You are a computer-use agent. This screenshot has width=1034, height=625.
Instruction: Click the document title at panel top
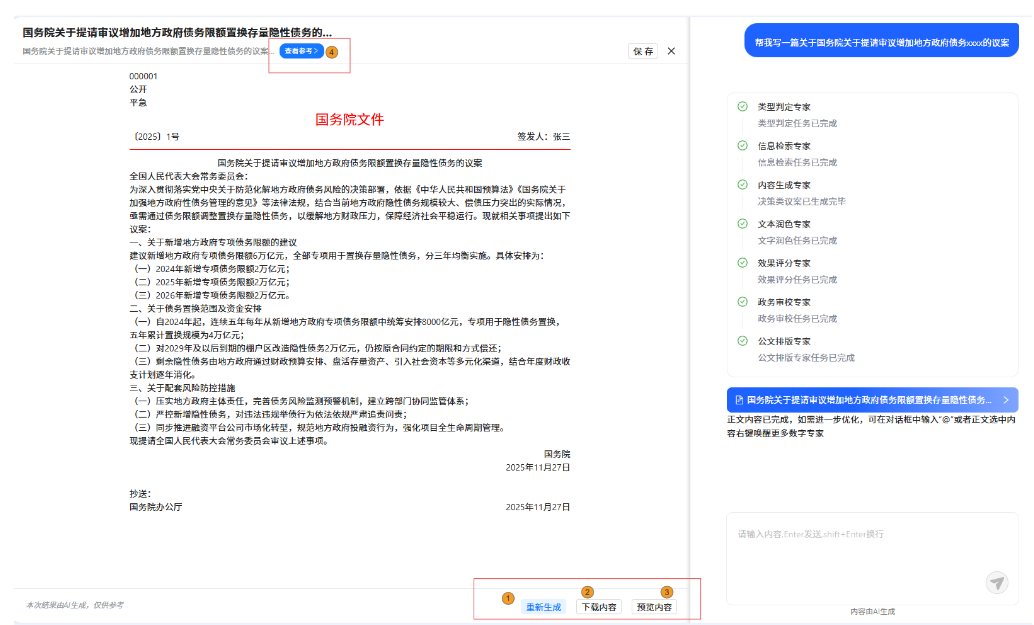(x=177, y=32)
